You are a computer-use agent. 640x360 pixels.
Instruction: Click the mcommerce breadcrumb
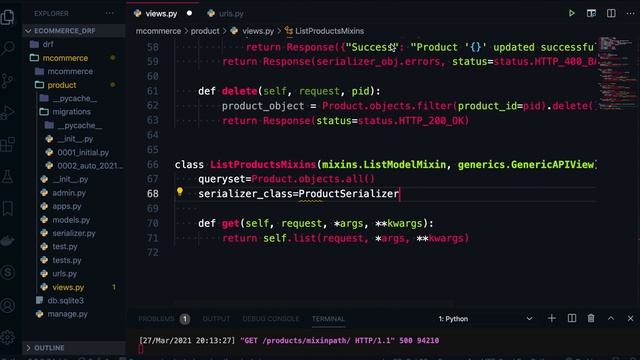click(x=158, y=31)
